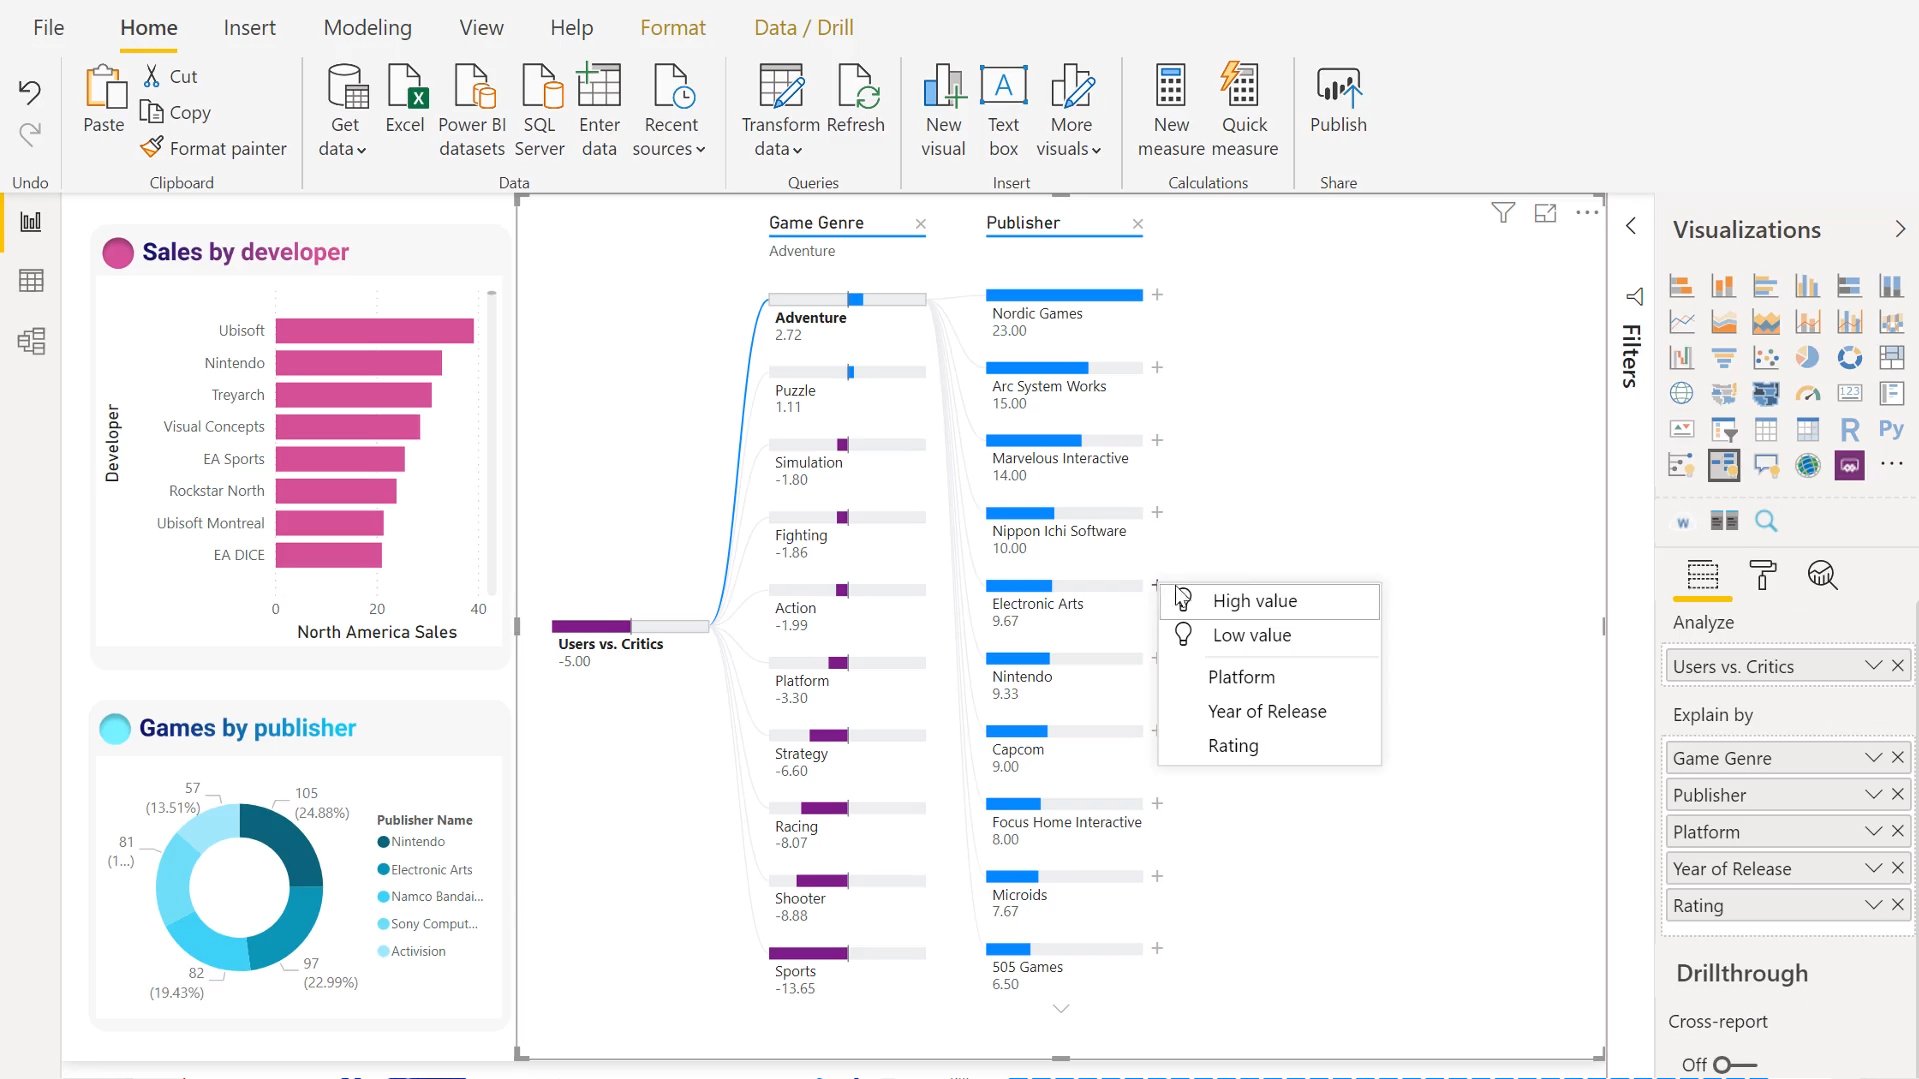Refresh the queries
This screenshot has height=1079, width=1919.
856,99
